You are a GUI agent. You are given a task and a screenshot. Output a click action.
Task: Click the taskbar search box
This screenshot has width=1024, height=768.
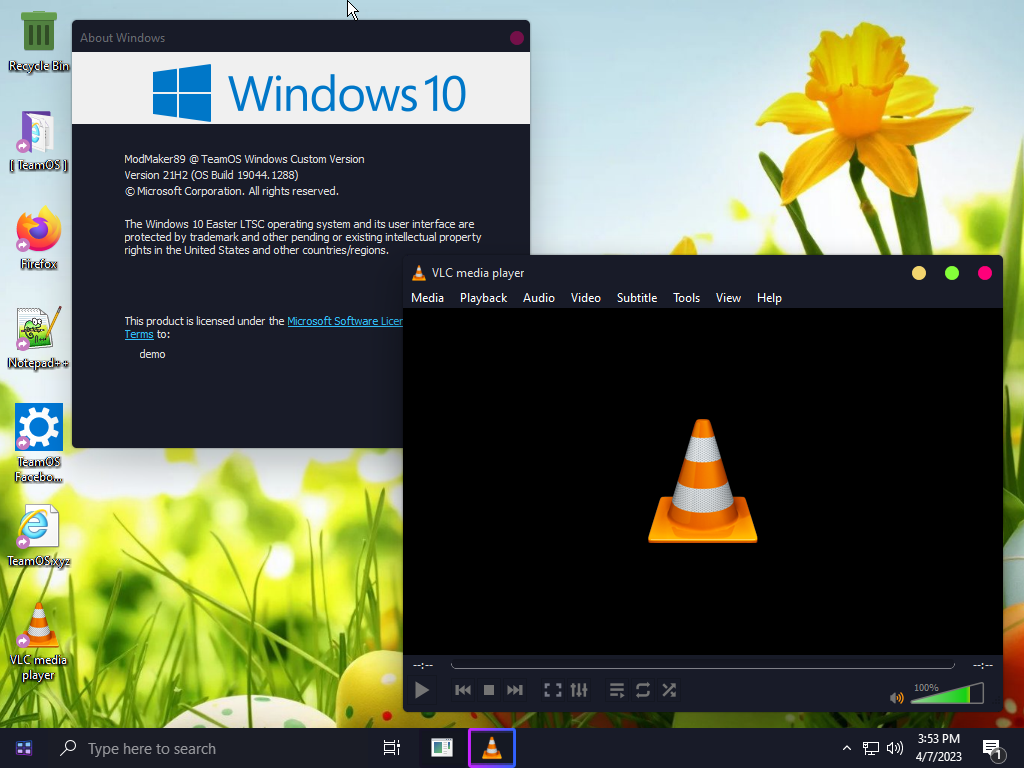pyautogui.click(x=209, y=748)
